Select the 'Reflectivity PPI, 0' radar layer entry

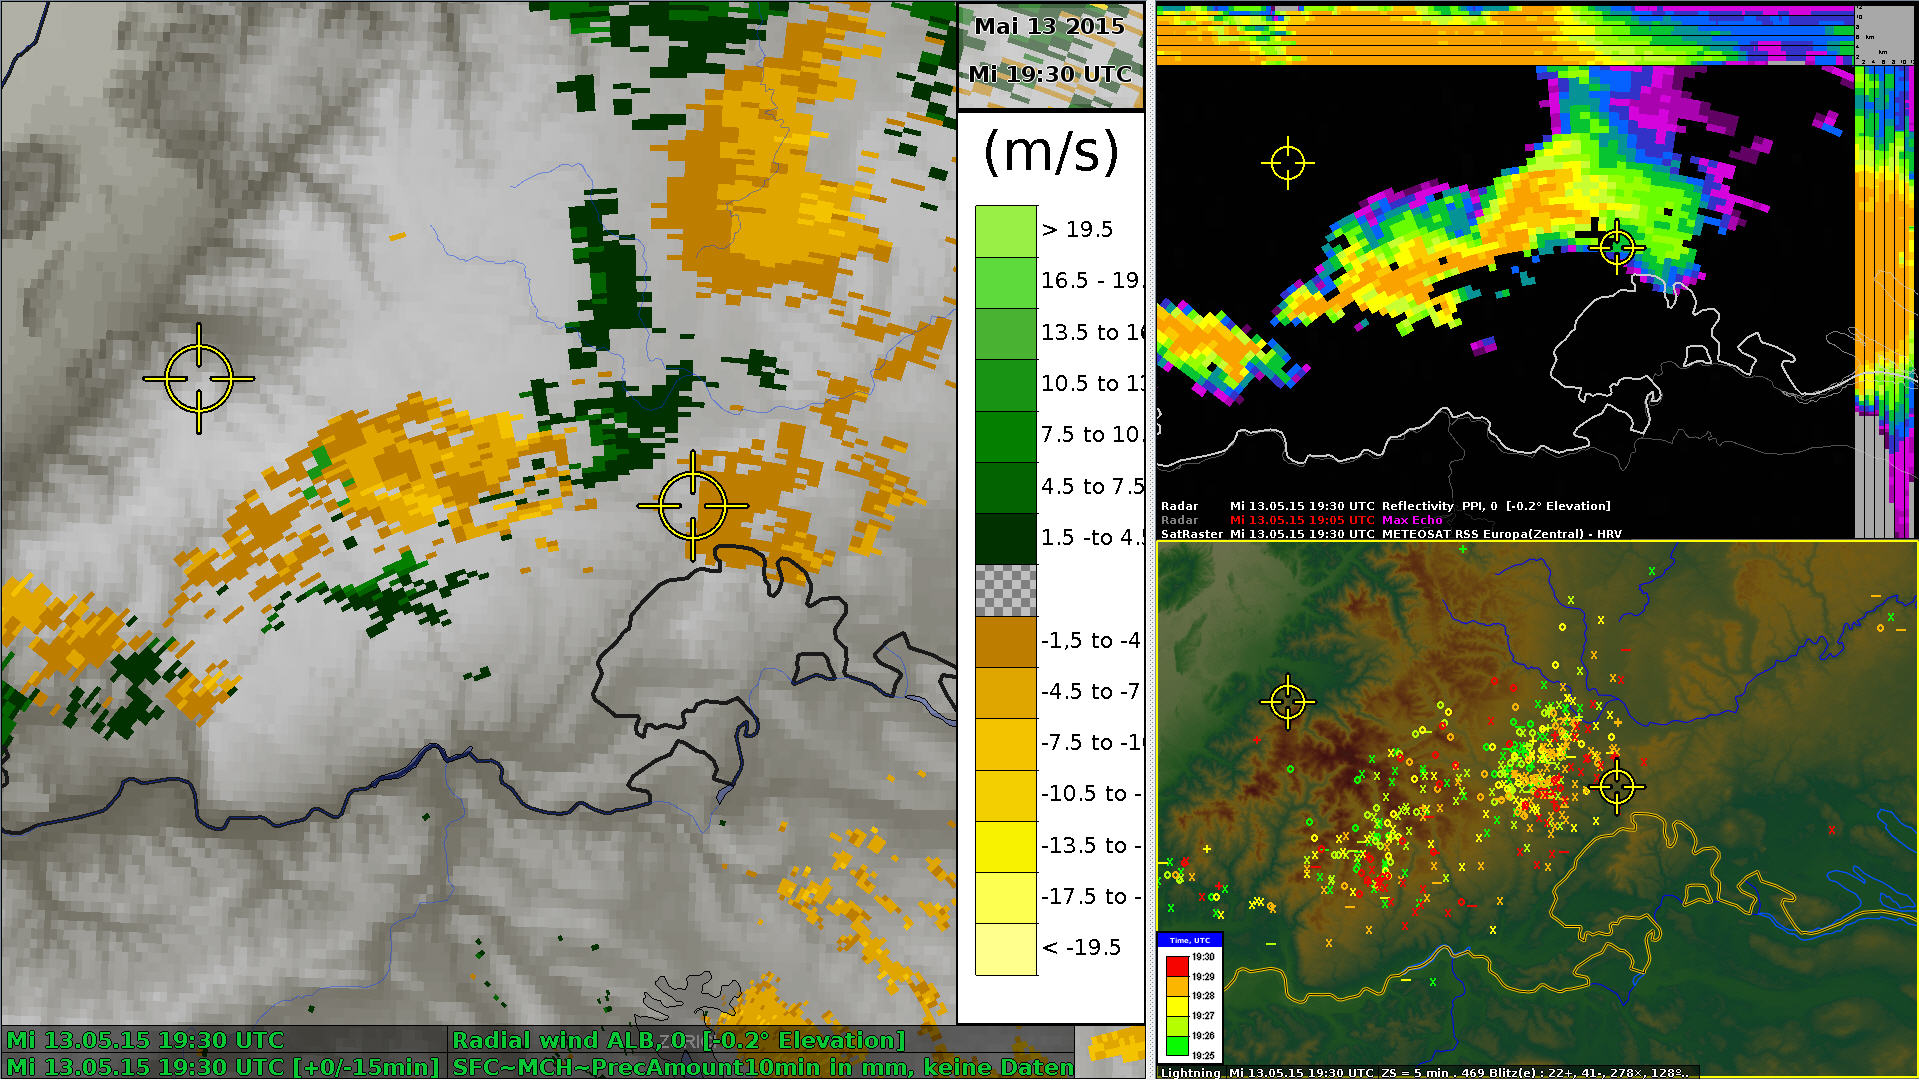point(1439,506)
